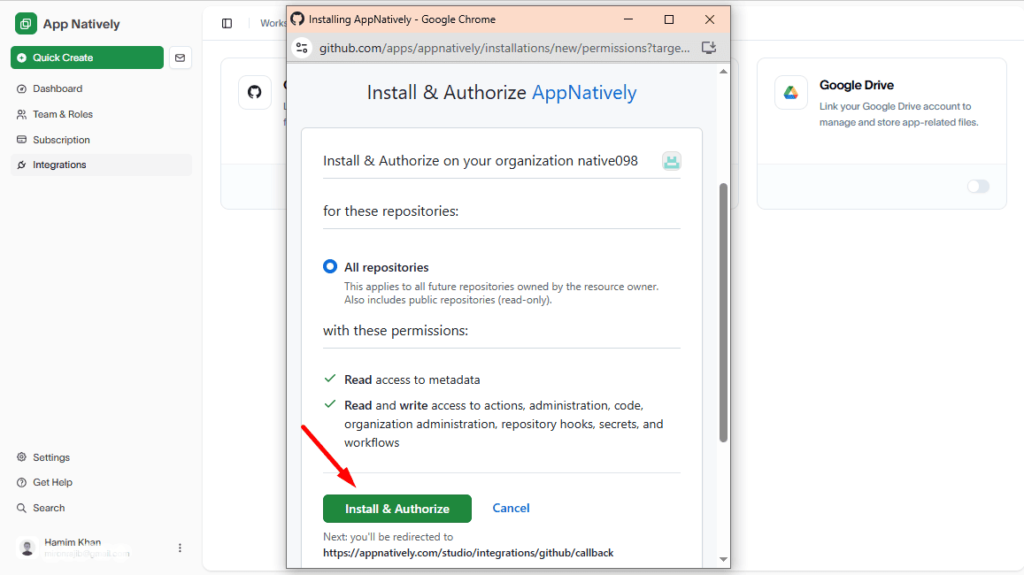Click the popup scroll up arrow
Screen dimensions: 1024x575
[x=723, y=71]
